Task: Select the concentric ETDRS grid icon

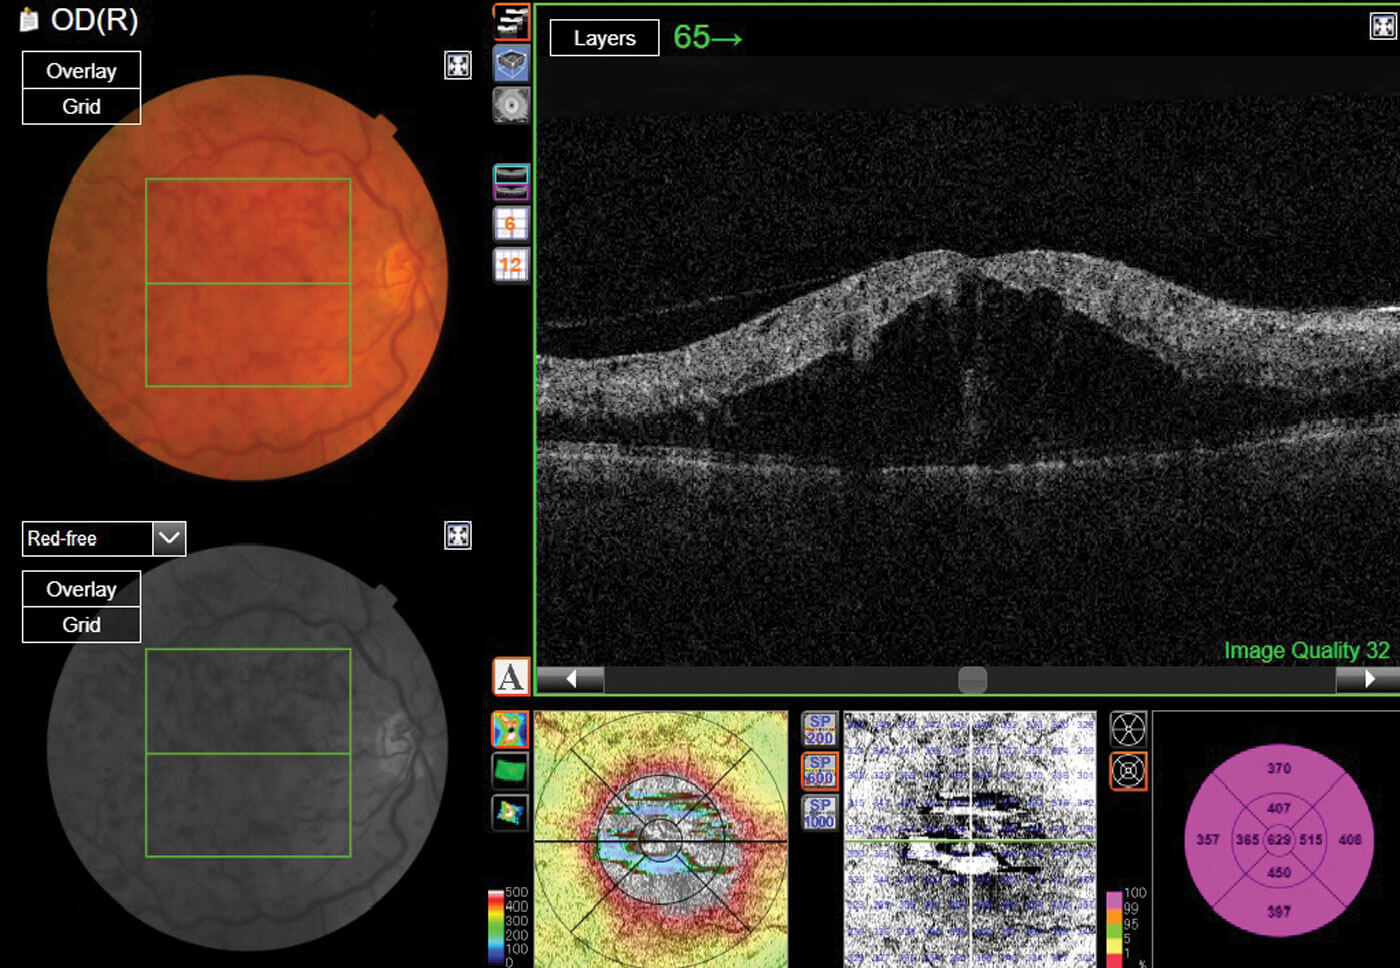Action: [x=1128, y=771]
